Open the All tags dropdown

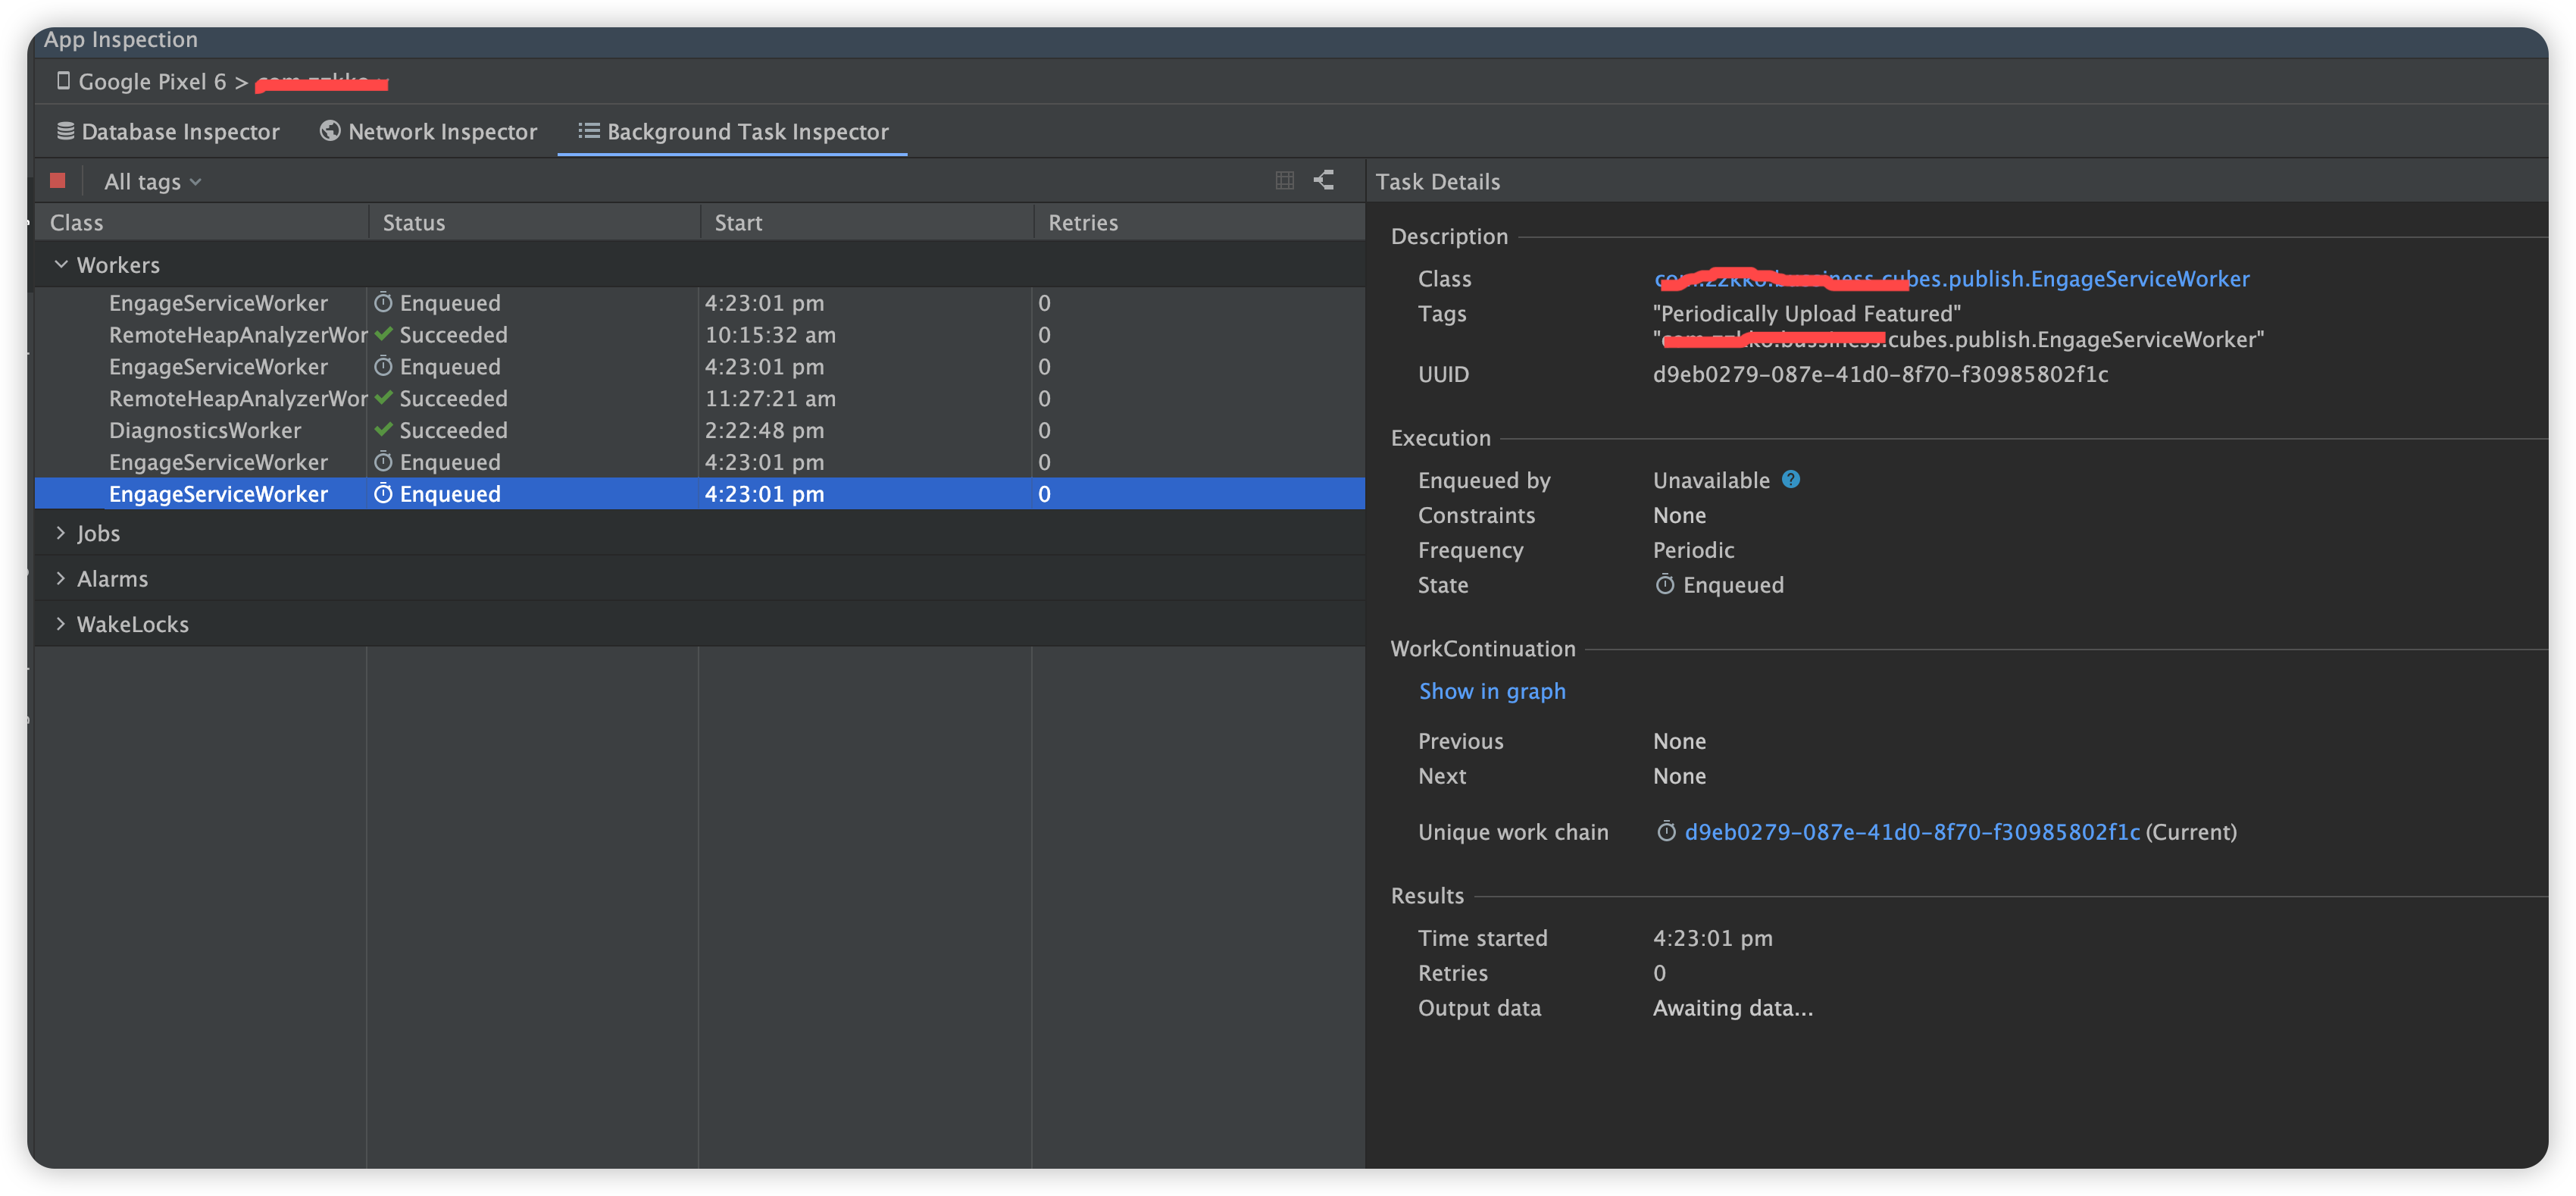(x=152, y=182)
